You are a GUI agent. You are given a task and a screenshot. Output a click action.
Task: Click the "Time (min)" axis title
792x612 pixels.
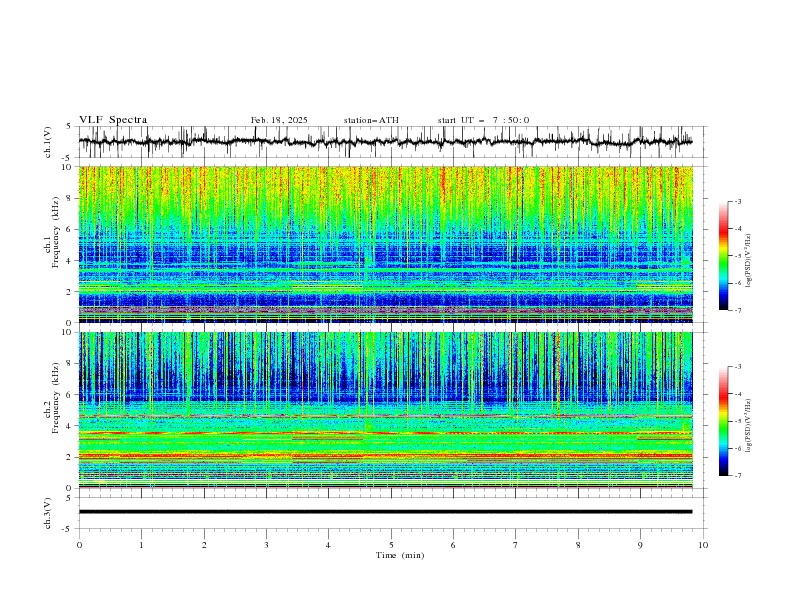400,555
